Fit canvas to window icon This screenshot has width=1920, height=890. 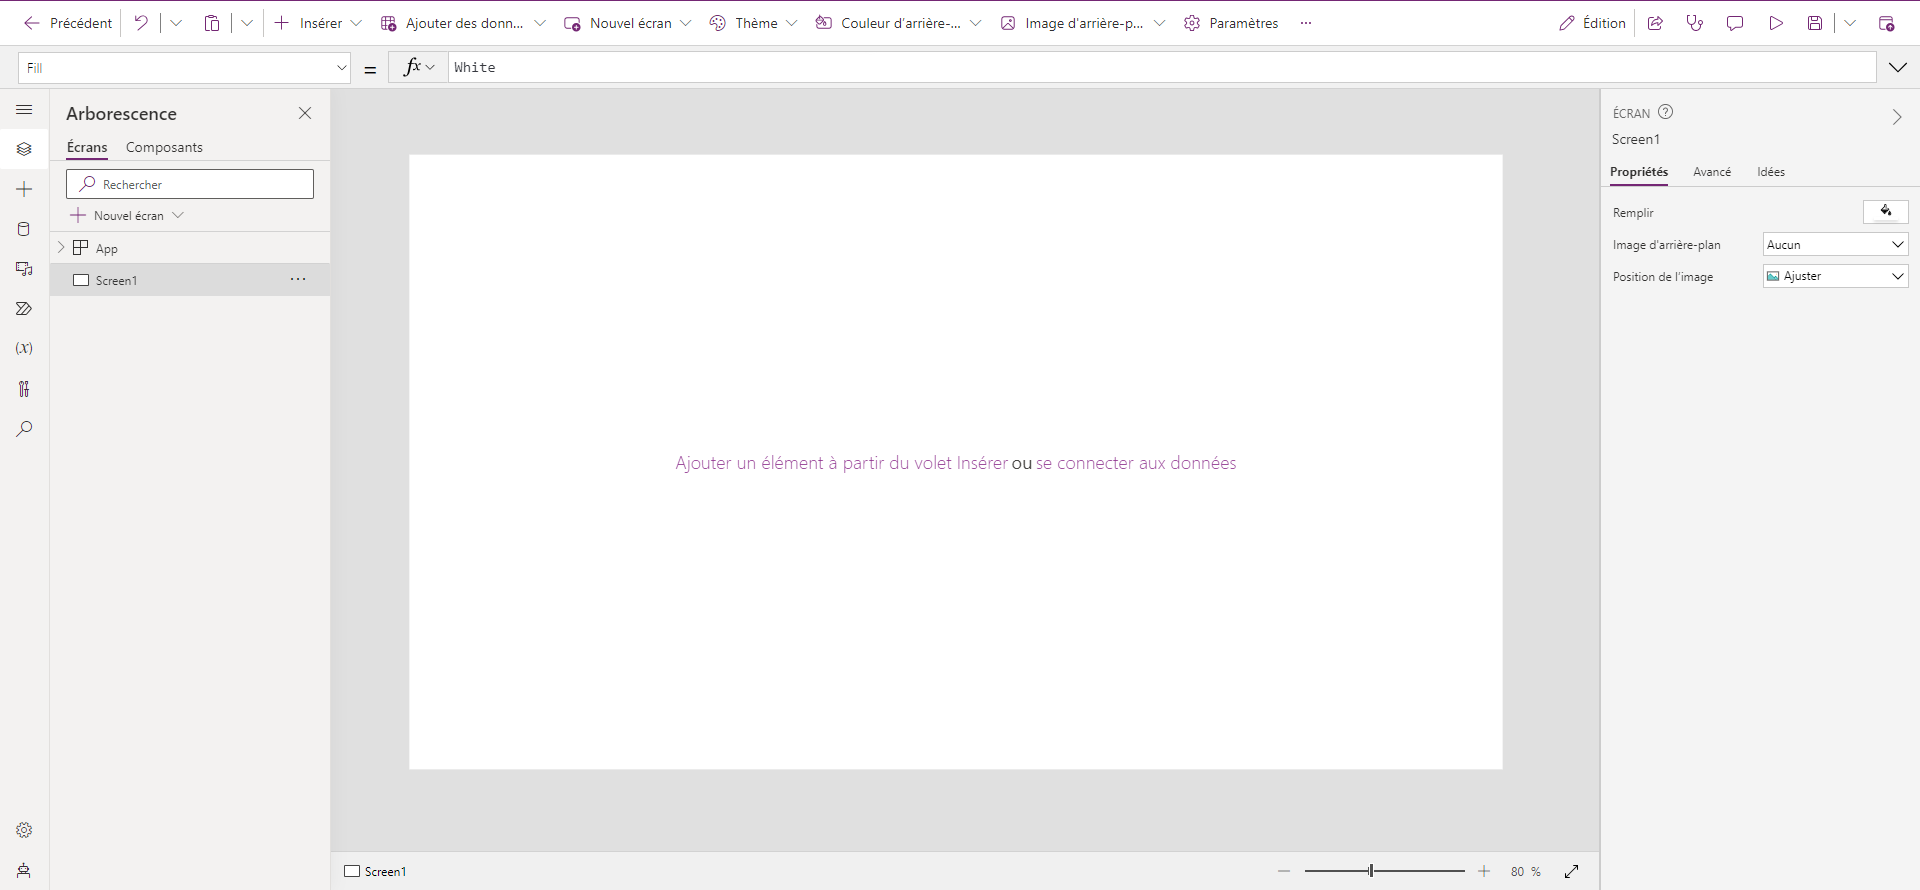tap(1572, 871)
